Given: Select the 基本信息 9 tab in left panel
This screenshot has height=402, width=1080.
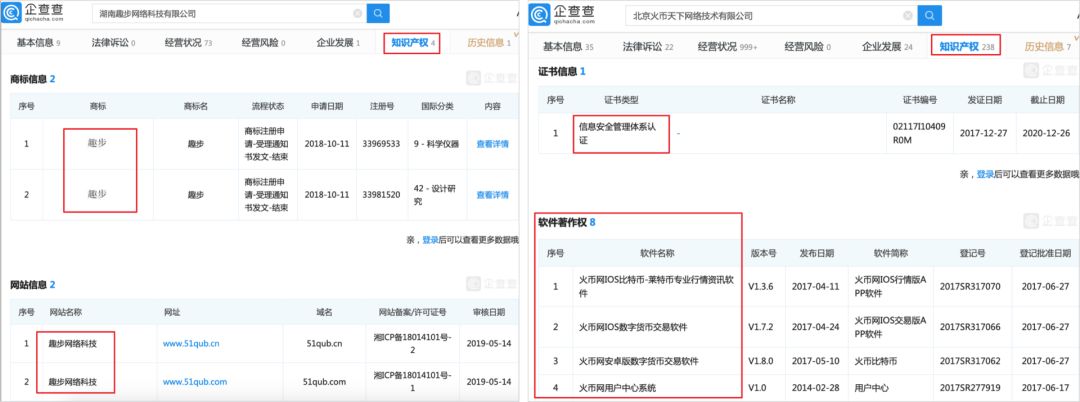Looking at the screenshot, I should 37,43.
